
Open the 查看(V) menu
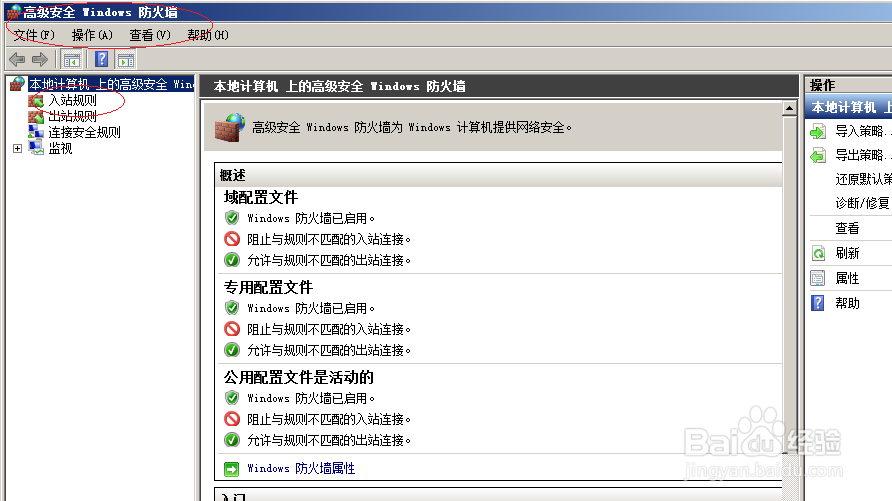[150, 35]
